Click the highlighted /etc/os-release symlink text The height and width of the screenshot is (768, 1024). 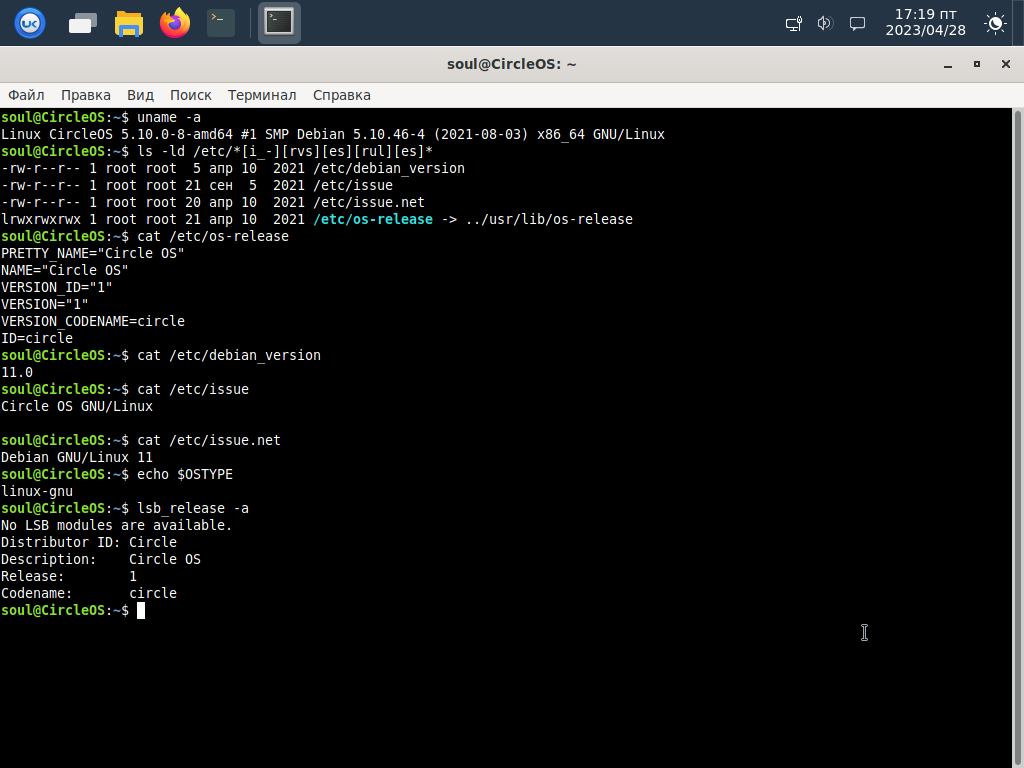pos(373,219)
